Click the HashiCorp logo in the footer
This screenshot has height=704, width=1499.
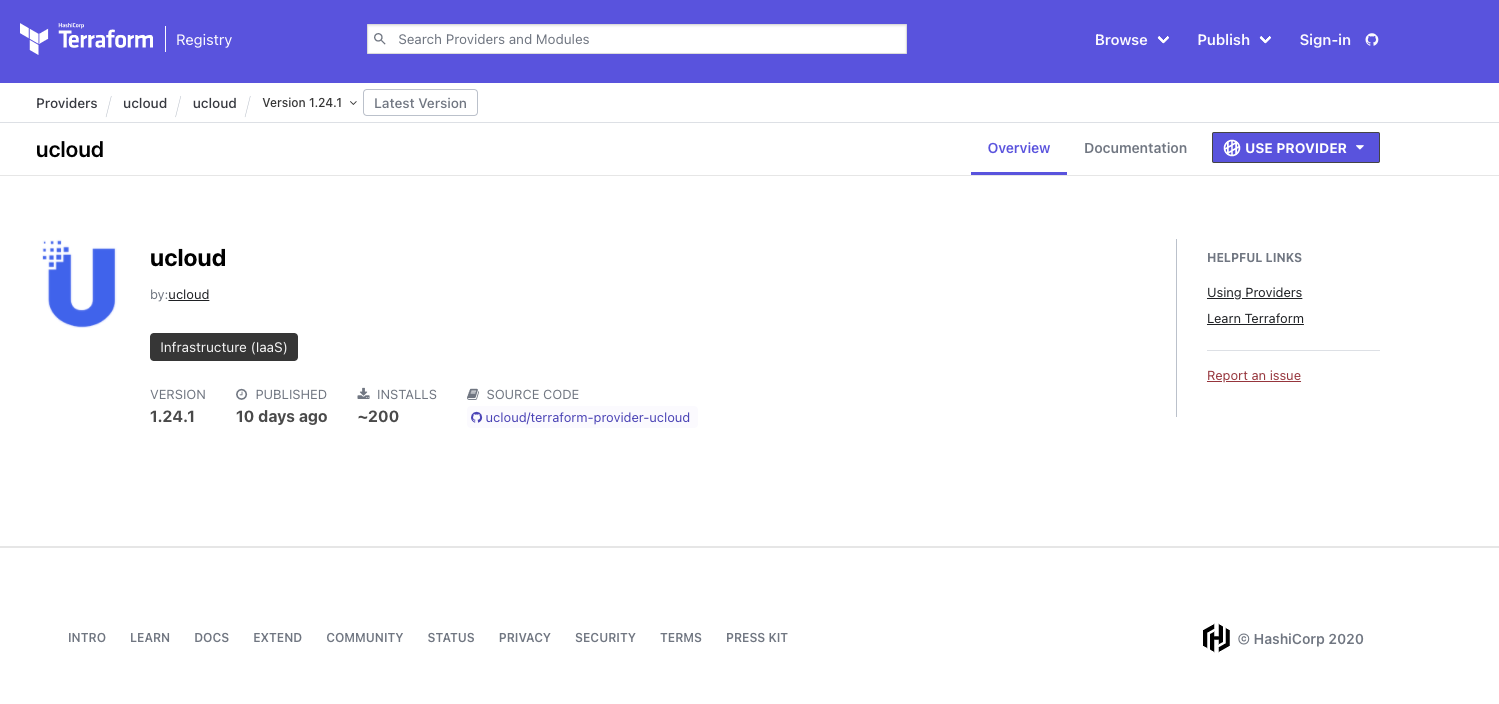click(1216, 638)
